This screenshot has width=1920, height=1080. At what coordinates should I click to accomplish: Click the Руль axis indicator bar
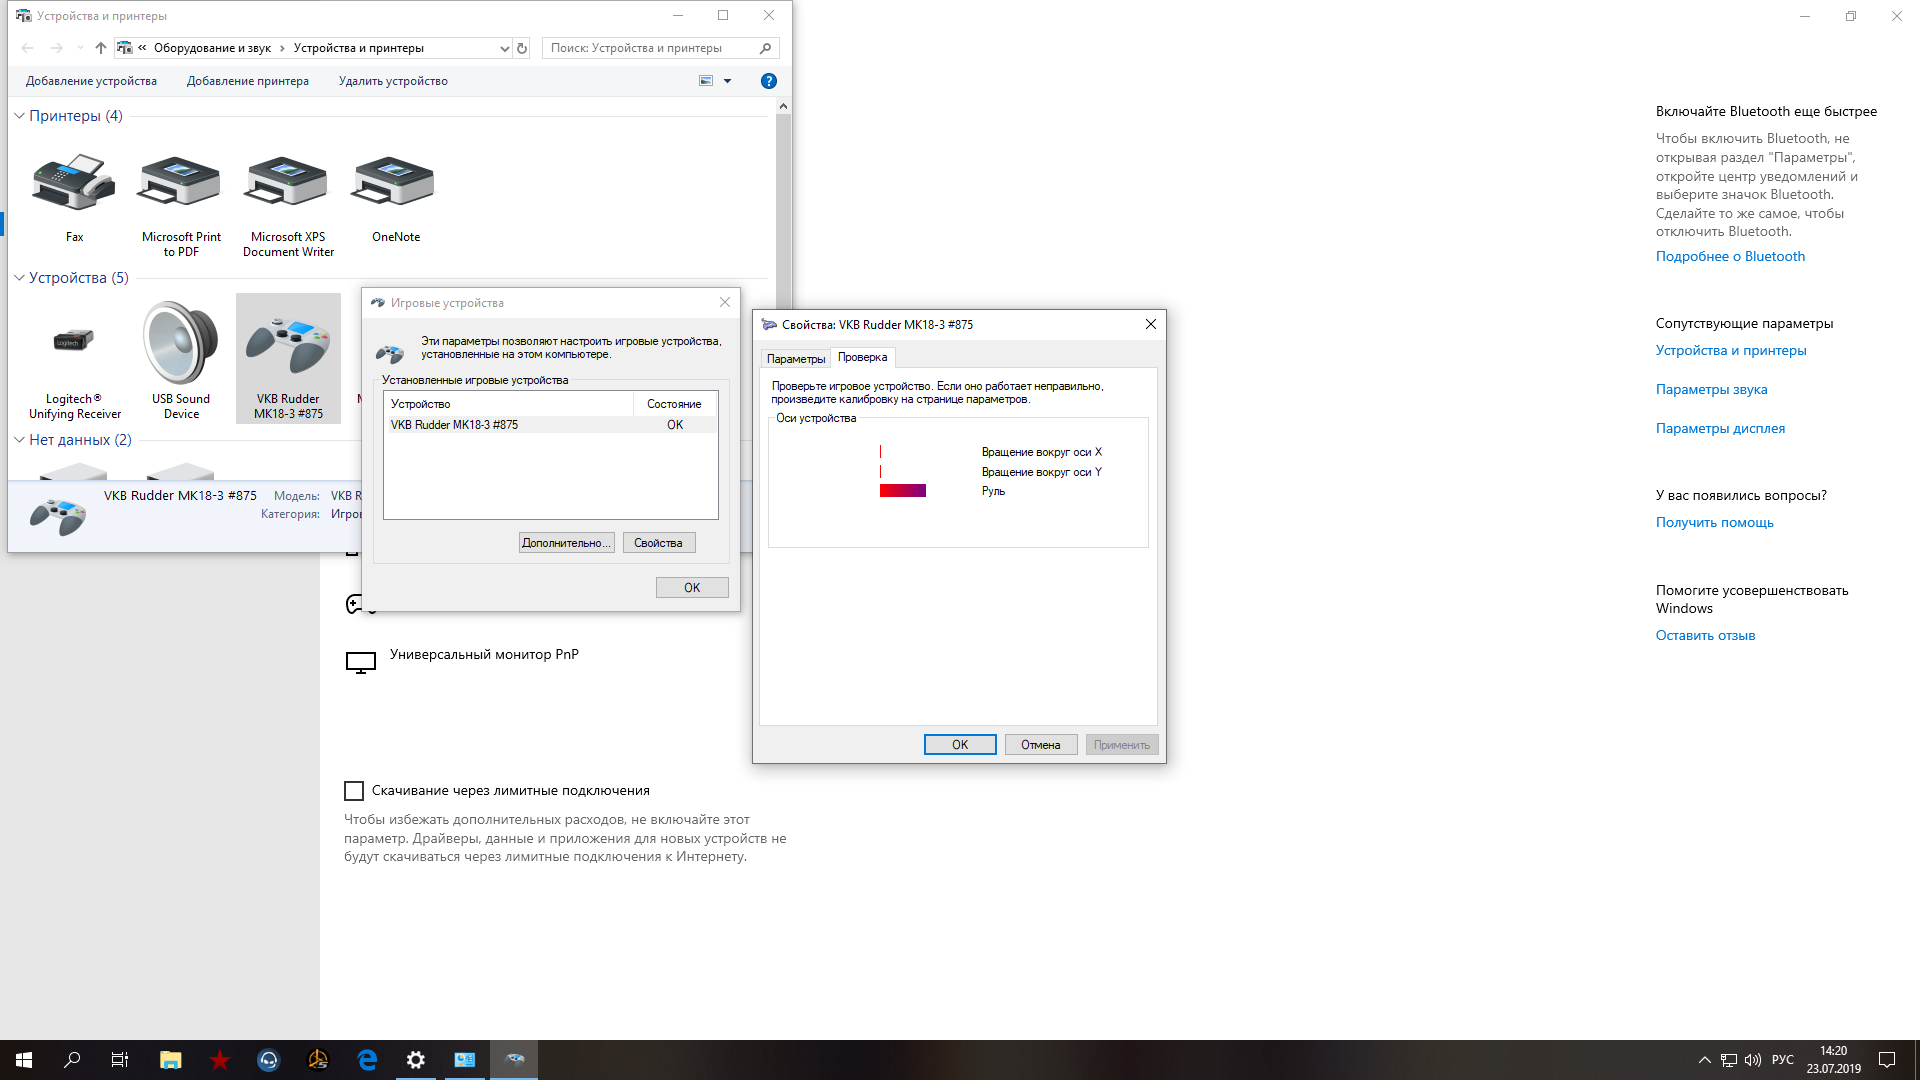pyautogui.click(x=902, y=491)
